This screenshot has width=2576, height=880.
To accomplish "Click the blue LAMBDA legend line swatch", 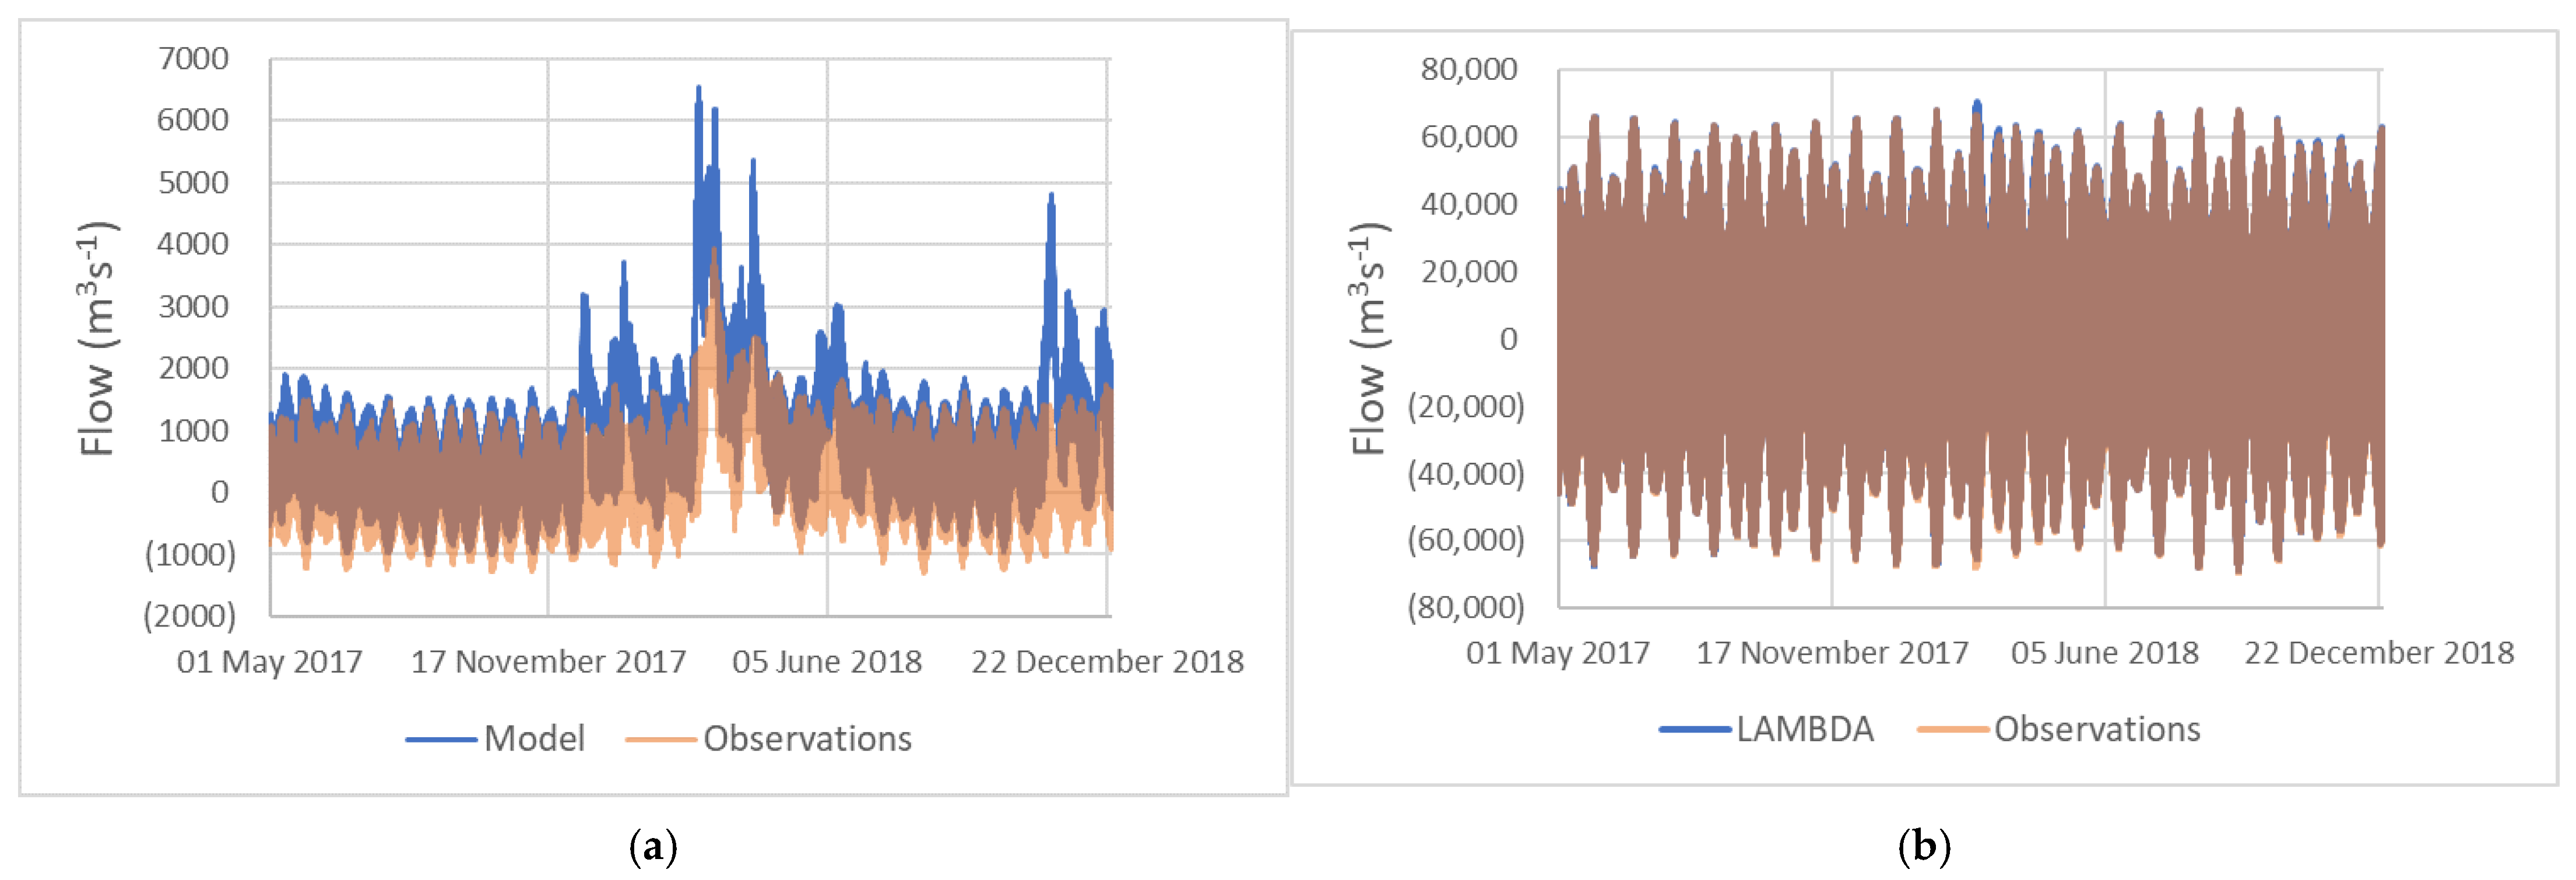I will click(1694, 730).
